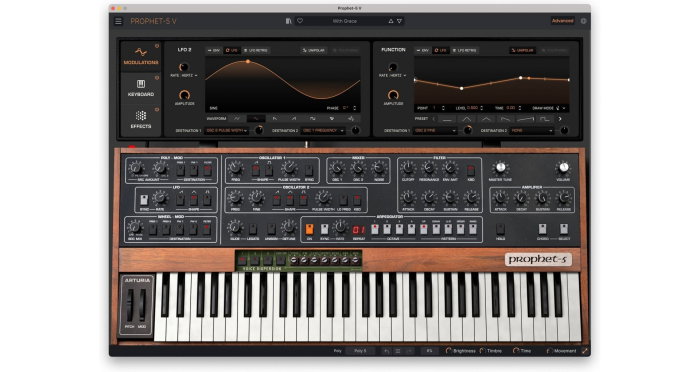Select the first triangle waveform icon

[x=237, y=119]
